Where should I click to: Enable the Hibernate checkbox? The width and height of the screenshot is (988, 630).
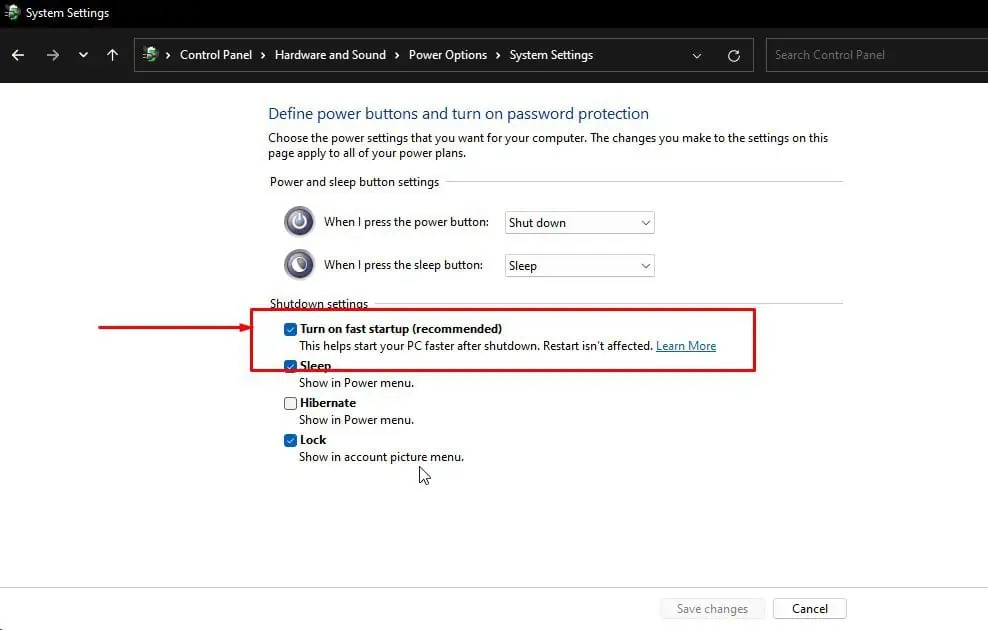(290, 403)
